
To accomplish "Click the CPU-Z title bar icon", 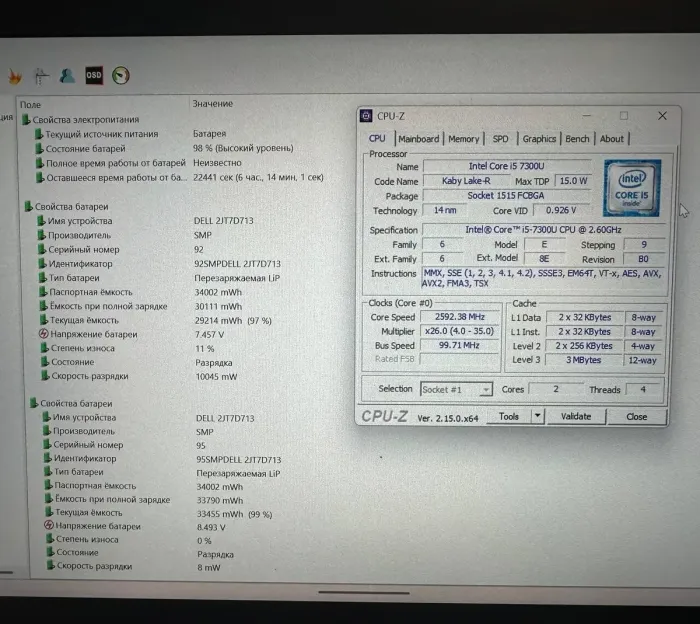I will point(367,116).
